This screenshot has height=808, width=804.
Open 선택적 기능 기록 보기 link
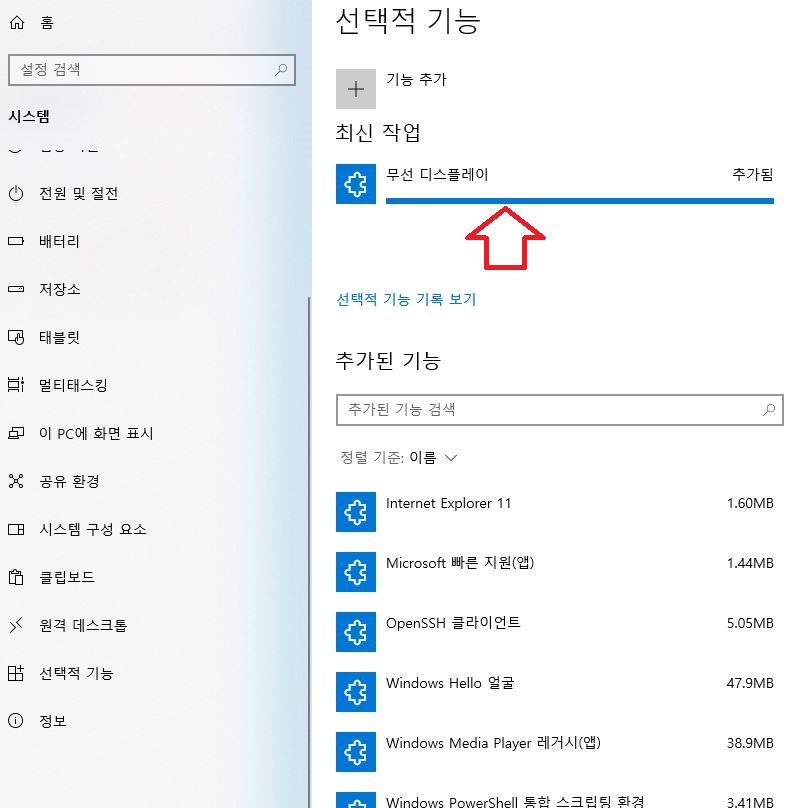[404, 300]
